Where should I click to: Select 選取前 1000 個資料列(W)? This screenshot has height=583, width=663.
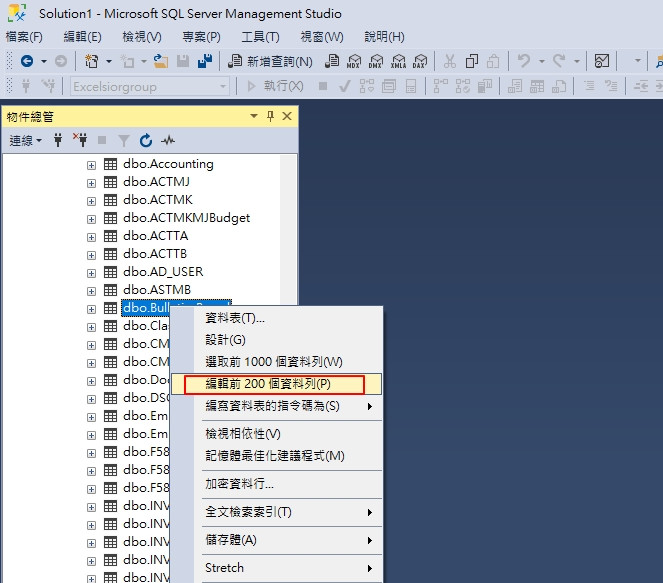pyautogui.click(x=277, y=362)
